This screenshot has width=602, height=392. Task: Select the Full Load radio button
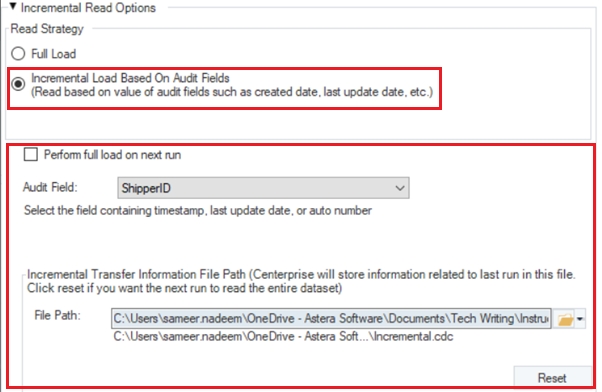(x=18, y=53)
